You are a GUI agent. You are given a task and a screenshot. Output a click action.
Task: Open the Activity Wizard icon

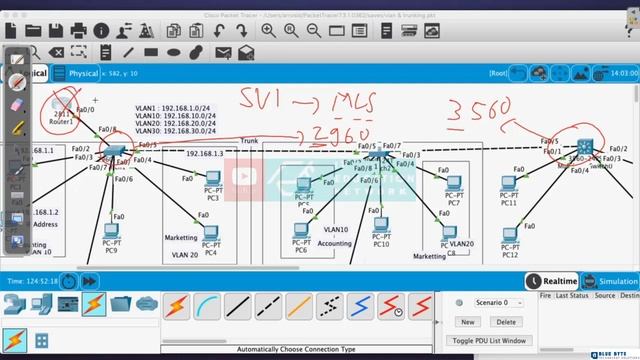[124, 31]
